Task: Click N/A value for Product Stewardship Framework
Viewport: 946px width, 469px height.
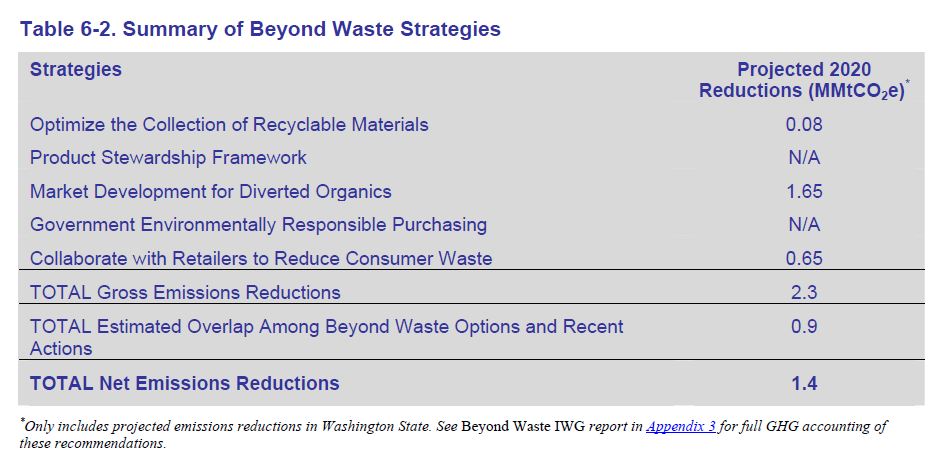Action: click(804, 158)
